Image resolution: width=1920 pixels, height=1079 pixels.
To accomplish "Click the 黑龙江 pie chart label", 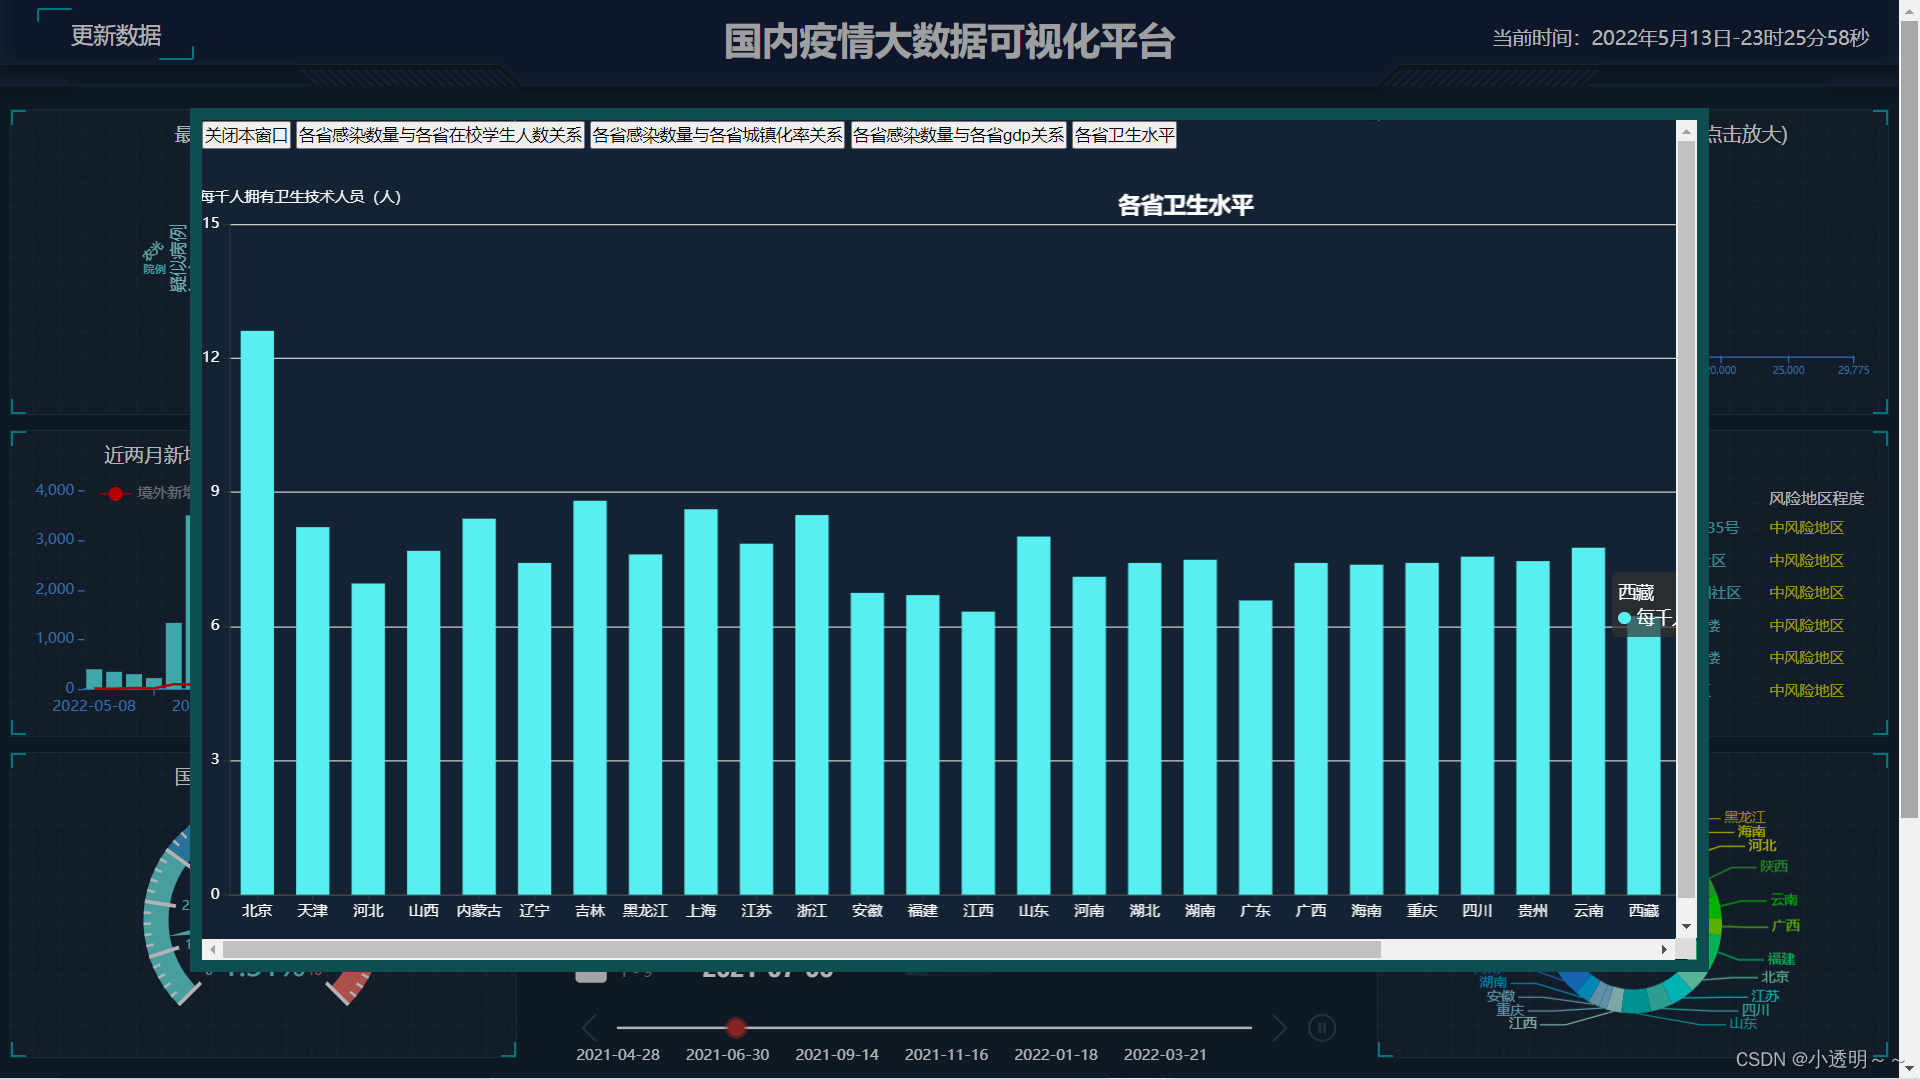I will [x=1745, y=818].
